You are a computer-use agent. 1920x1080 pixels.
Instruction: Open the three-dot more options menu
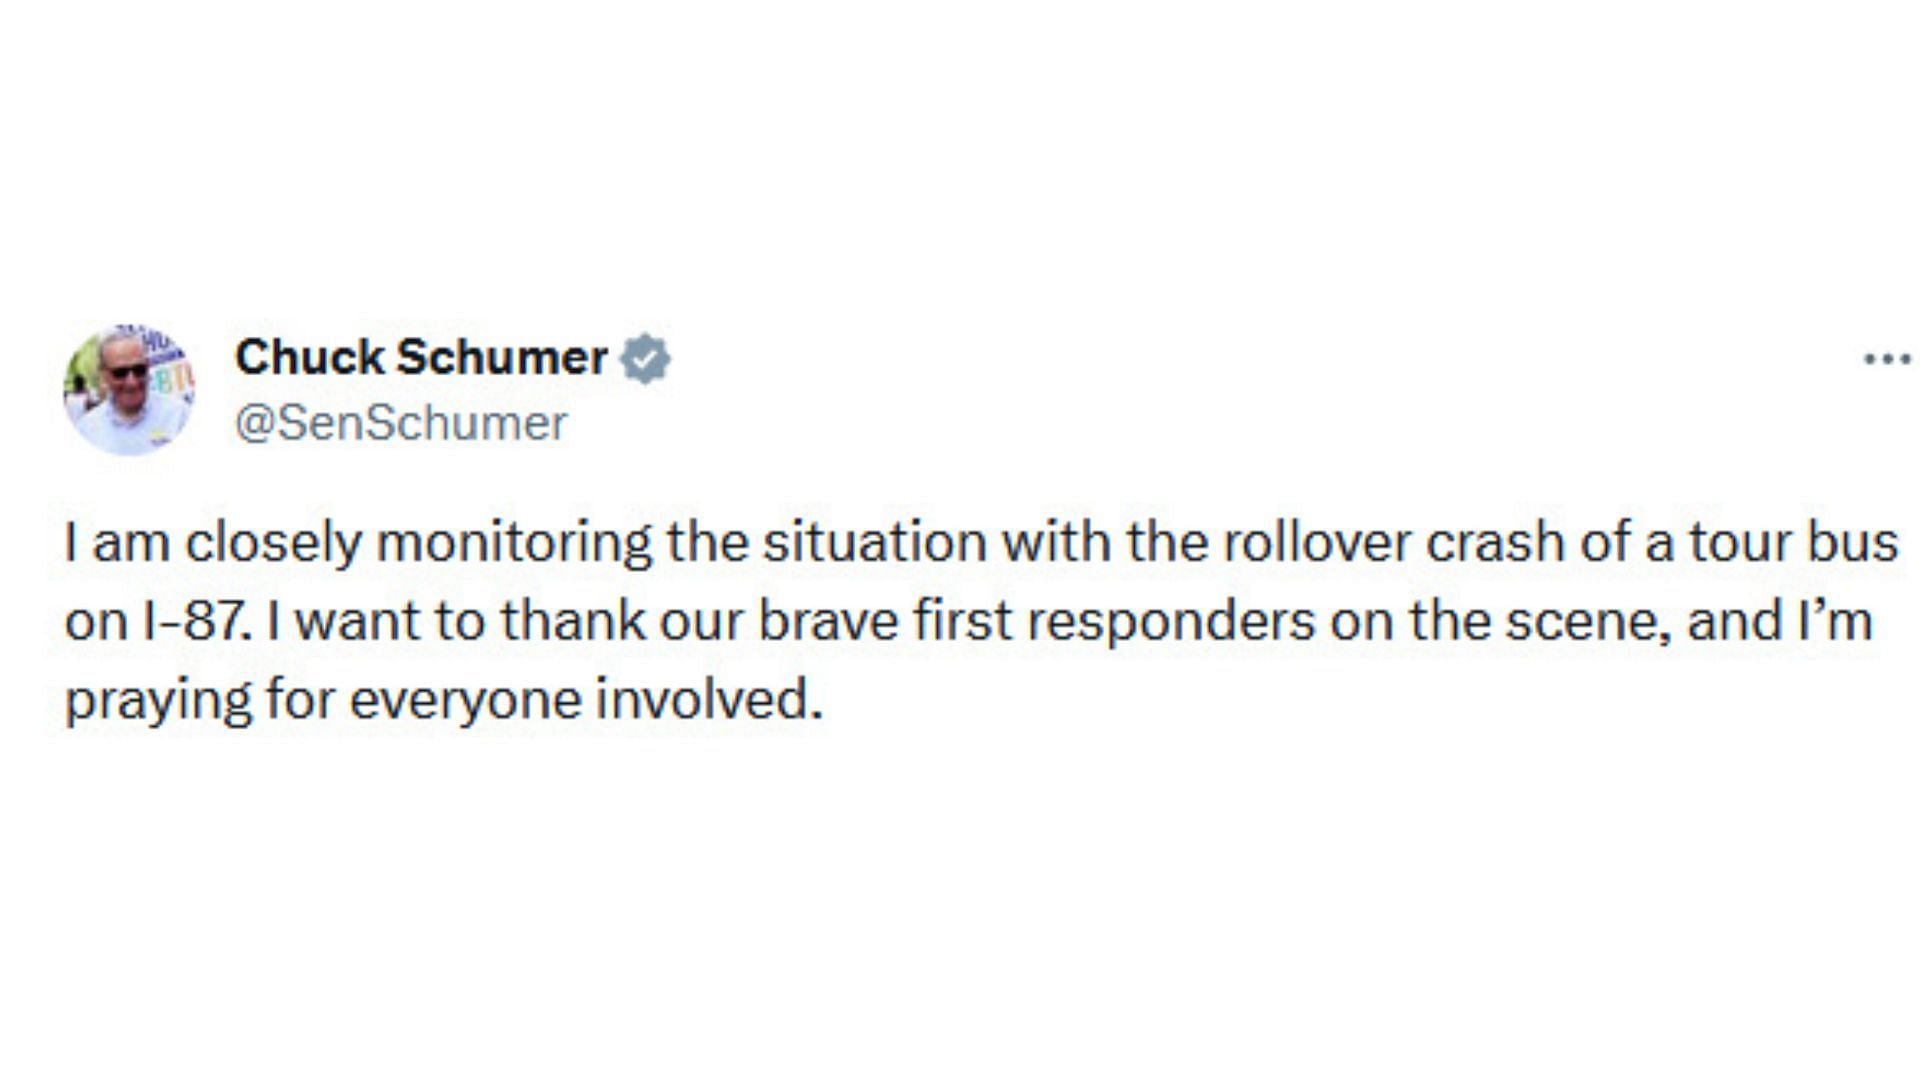click(1887, 359)
